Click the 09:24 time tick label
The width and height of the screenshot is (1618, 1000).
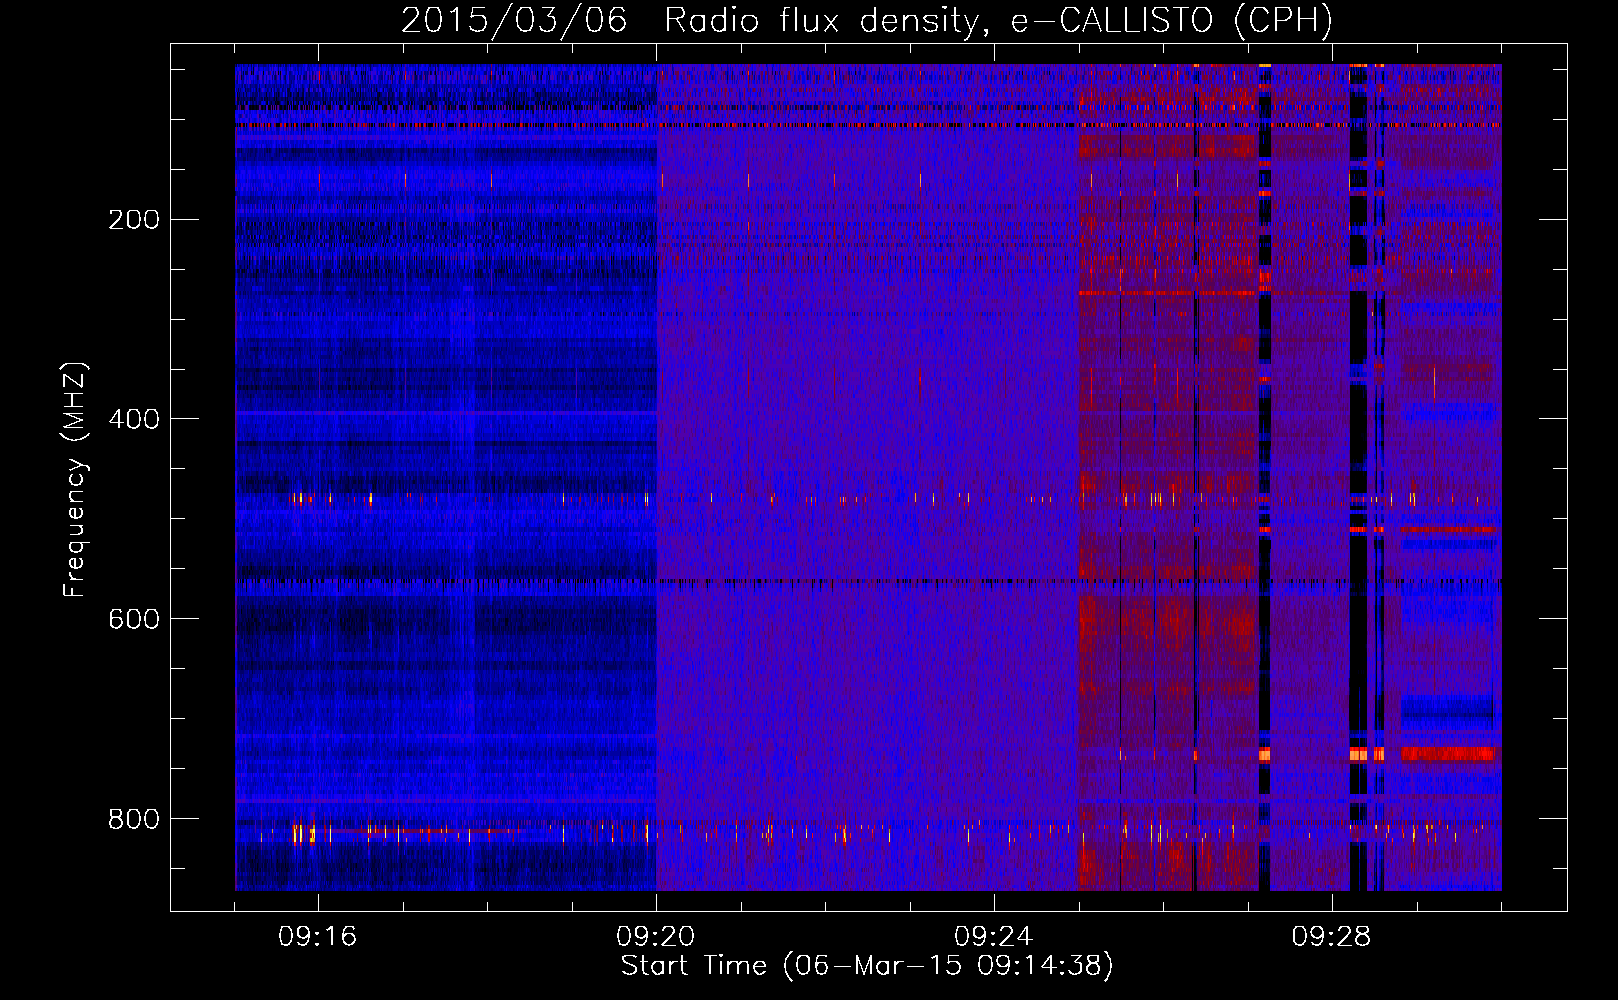tap(994, 937)
